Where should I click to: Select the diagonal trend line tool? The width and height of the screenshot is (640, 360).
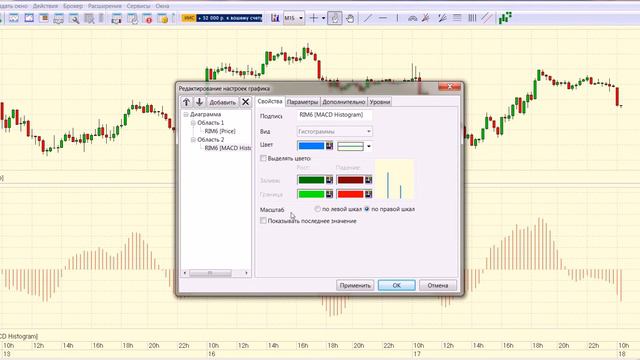[x=368, y=18]
